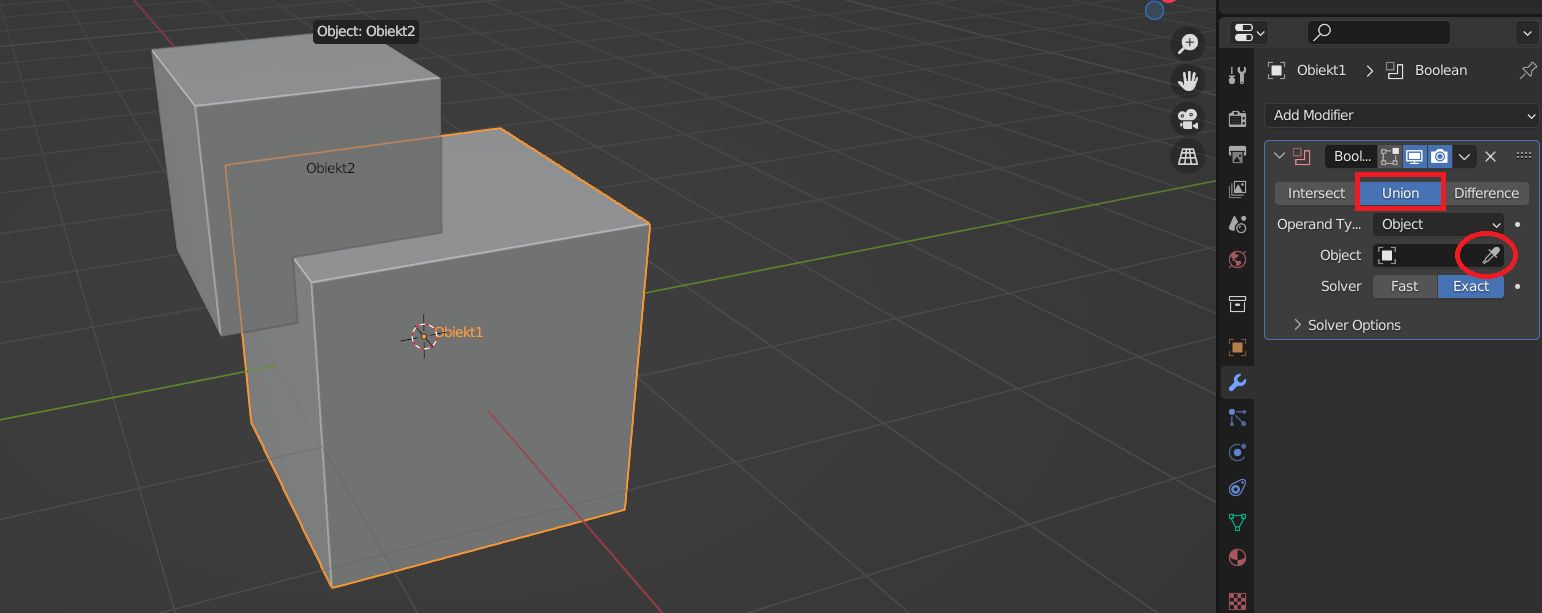Toggle modifier display in Edit Mode
This screenshot has width=1542, height=613.
pyautogui.click(x=1389, y=156)
